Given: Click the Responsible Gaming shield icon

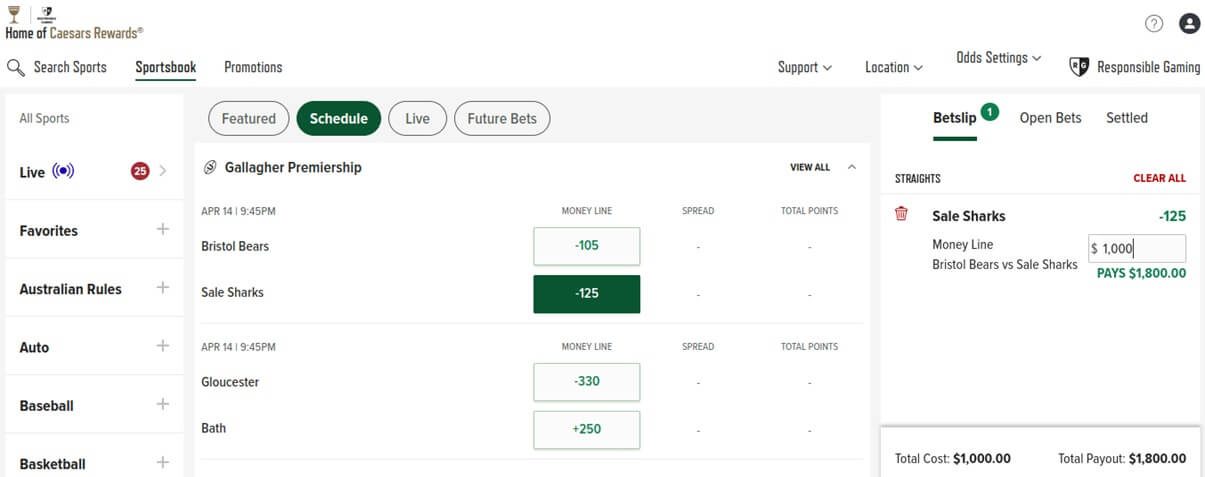Looking at the screenshot, I should (x=1079, y=67).
